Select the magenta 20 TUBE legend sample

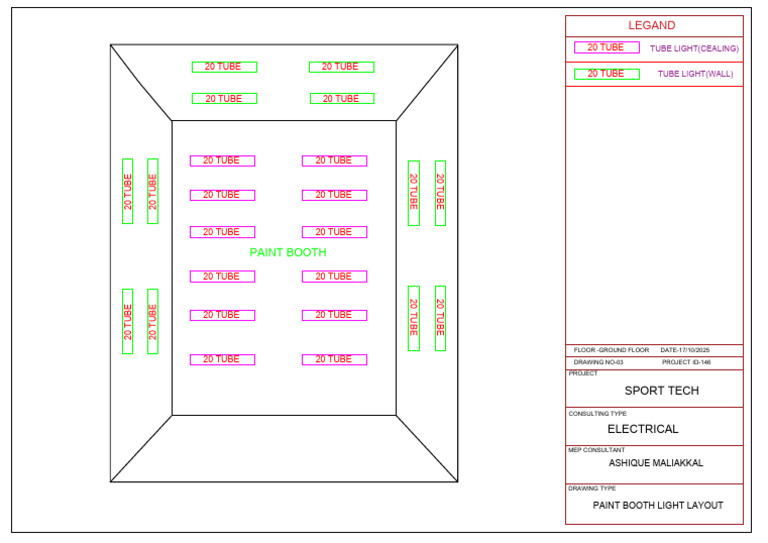[606, 47]
